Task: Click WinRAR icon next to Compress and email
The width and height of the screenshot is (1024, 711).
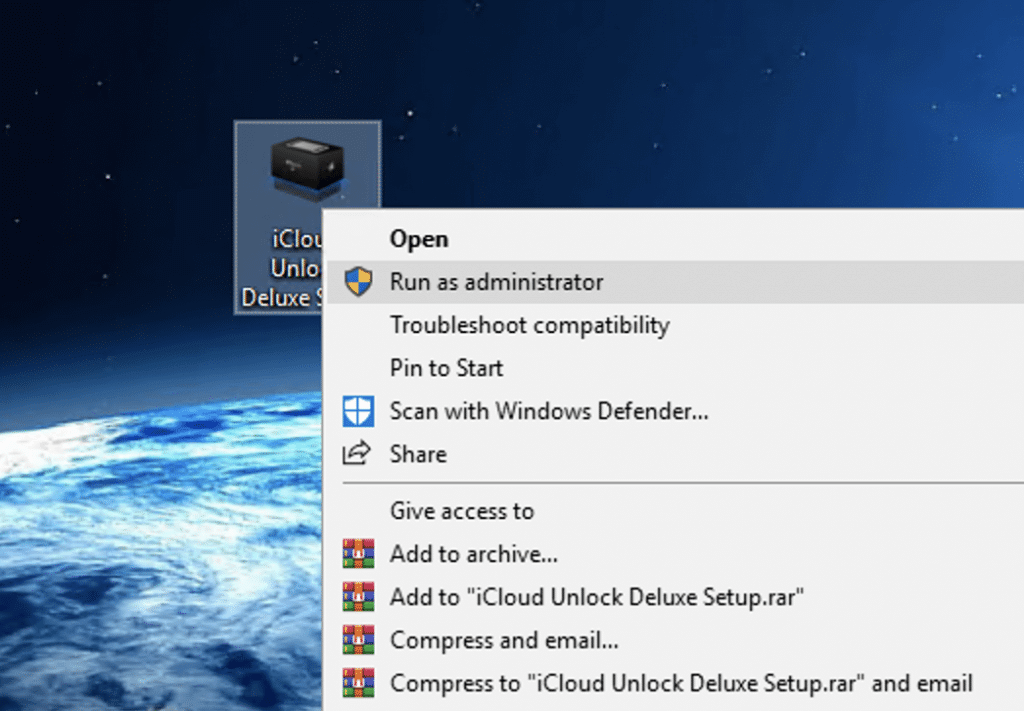Action: click(x=358, y=640)
